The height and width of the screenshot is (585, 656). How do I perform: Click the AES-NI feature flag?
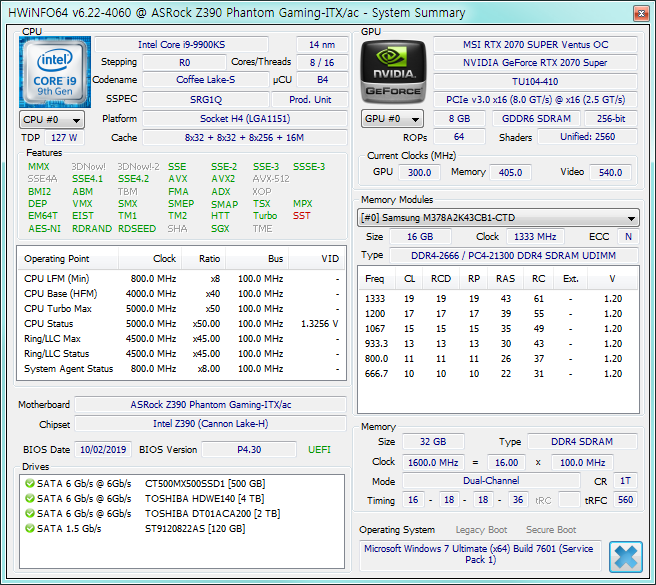pyautogui.click(x=44, y=229)
